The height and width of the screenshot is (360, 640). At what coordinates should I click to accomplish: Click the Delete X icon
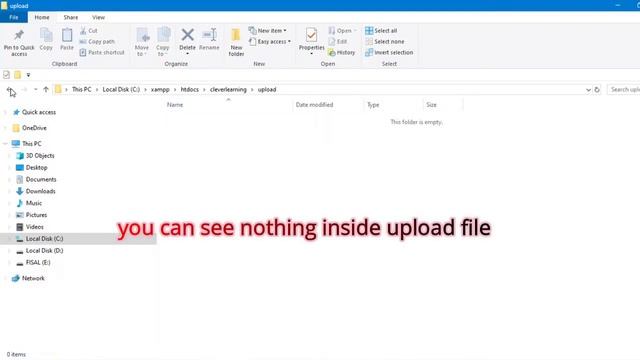click(187, 35)
